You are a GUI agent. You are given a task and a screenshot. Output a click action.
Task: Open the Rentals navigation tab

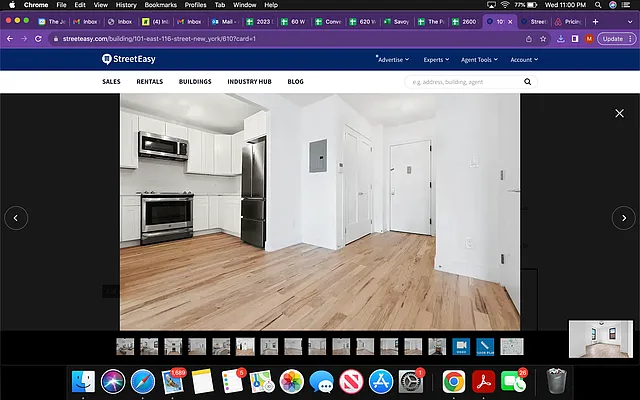point(150,81)
